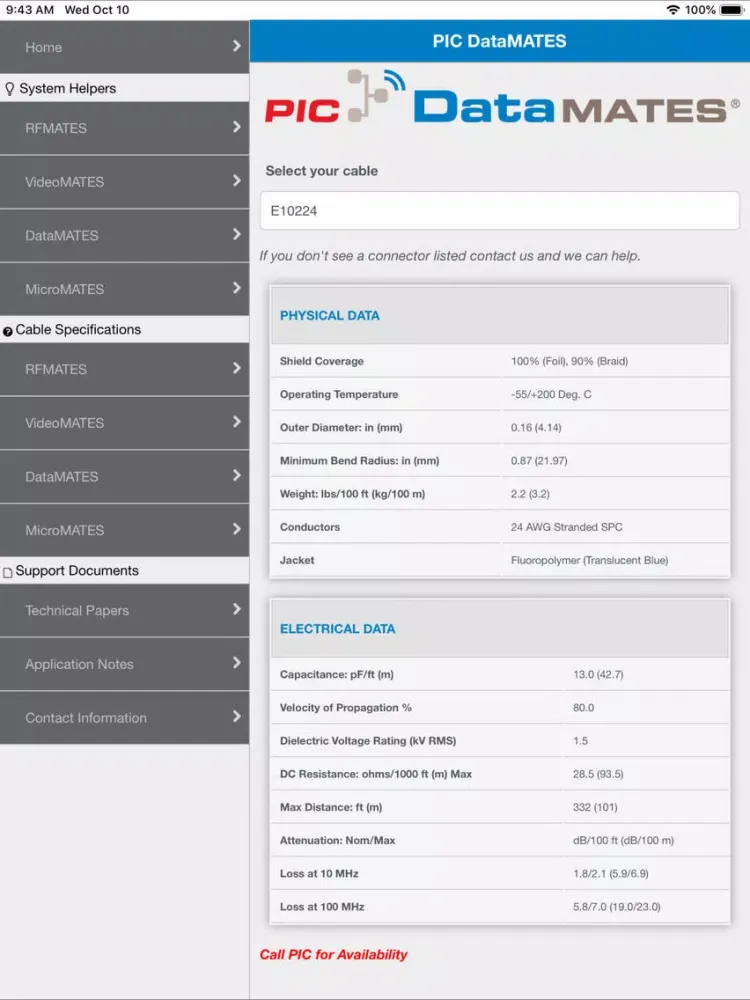Click chevron on System Helpers DataMATES row

click(x=237, y=234)
